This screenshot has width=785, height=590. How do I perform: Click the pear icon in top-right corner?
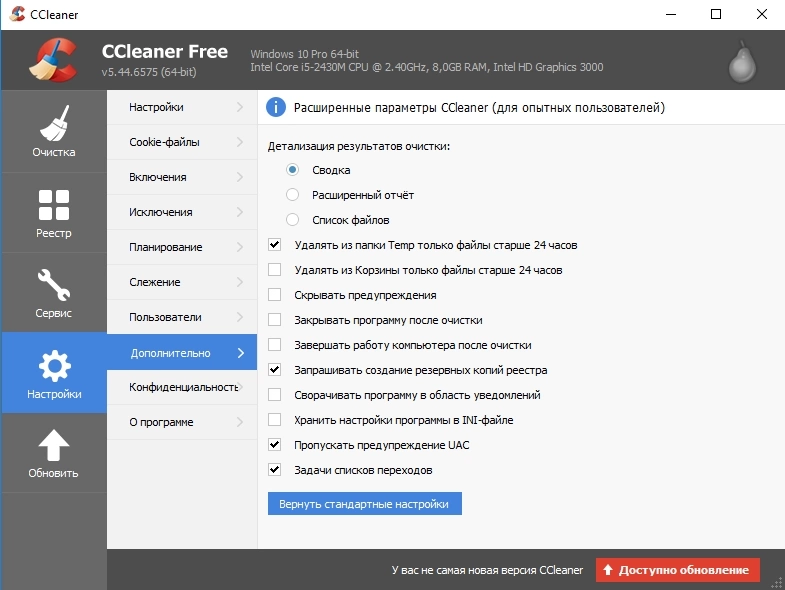[741, 62]
